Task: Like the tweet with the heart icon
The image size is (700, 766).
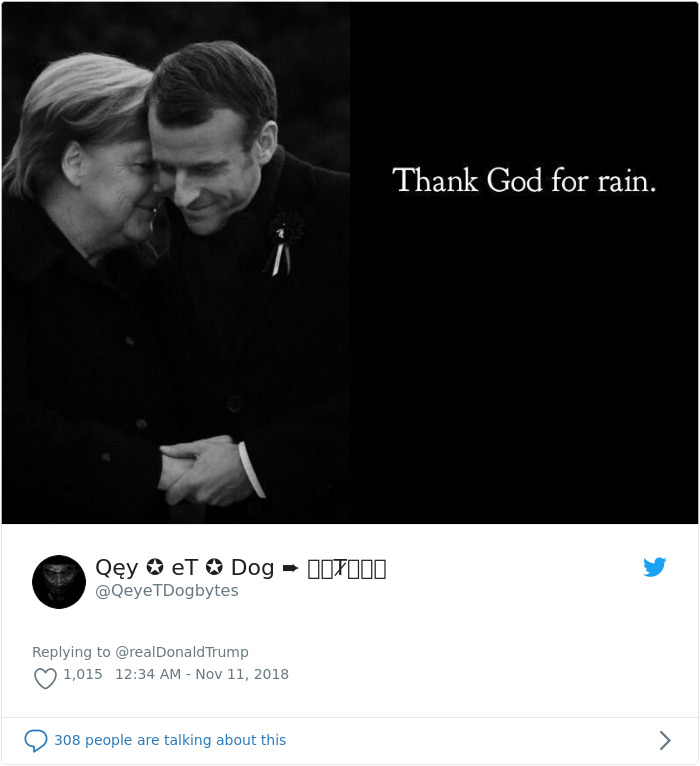Action: coord(45,679)
